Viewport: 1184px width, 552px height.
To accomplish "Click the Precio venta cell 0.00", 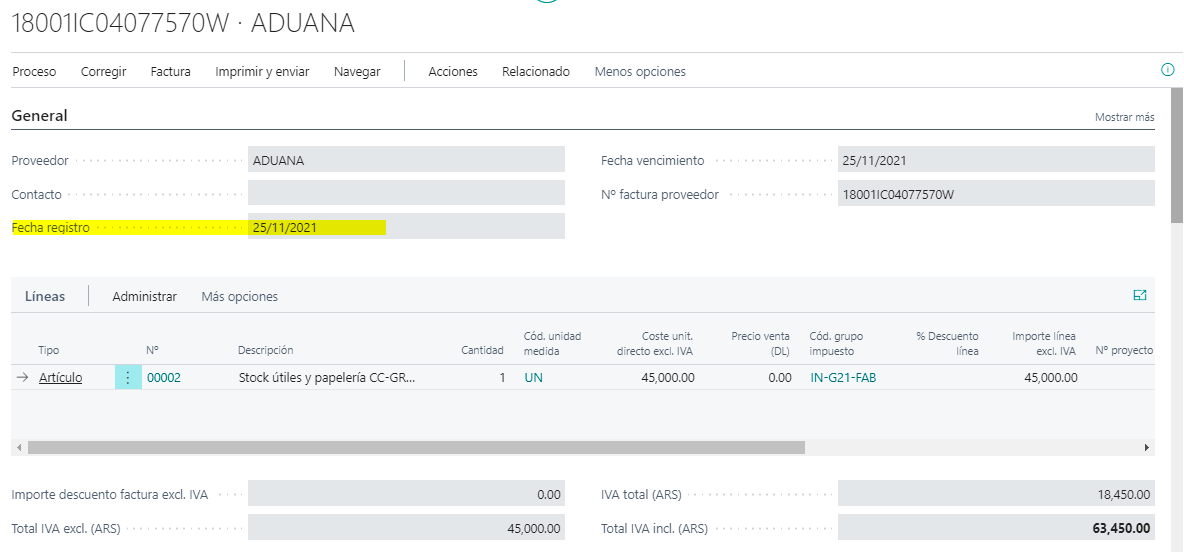I will click(x=779, y=378).
